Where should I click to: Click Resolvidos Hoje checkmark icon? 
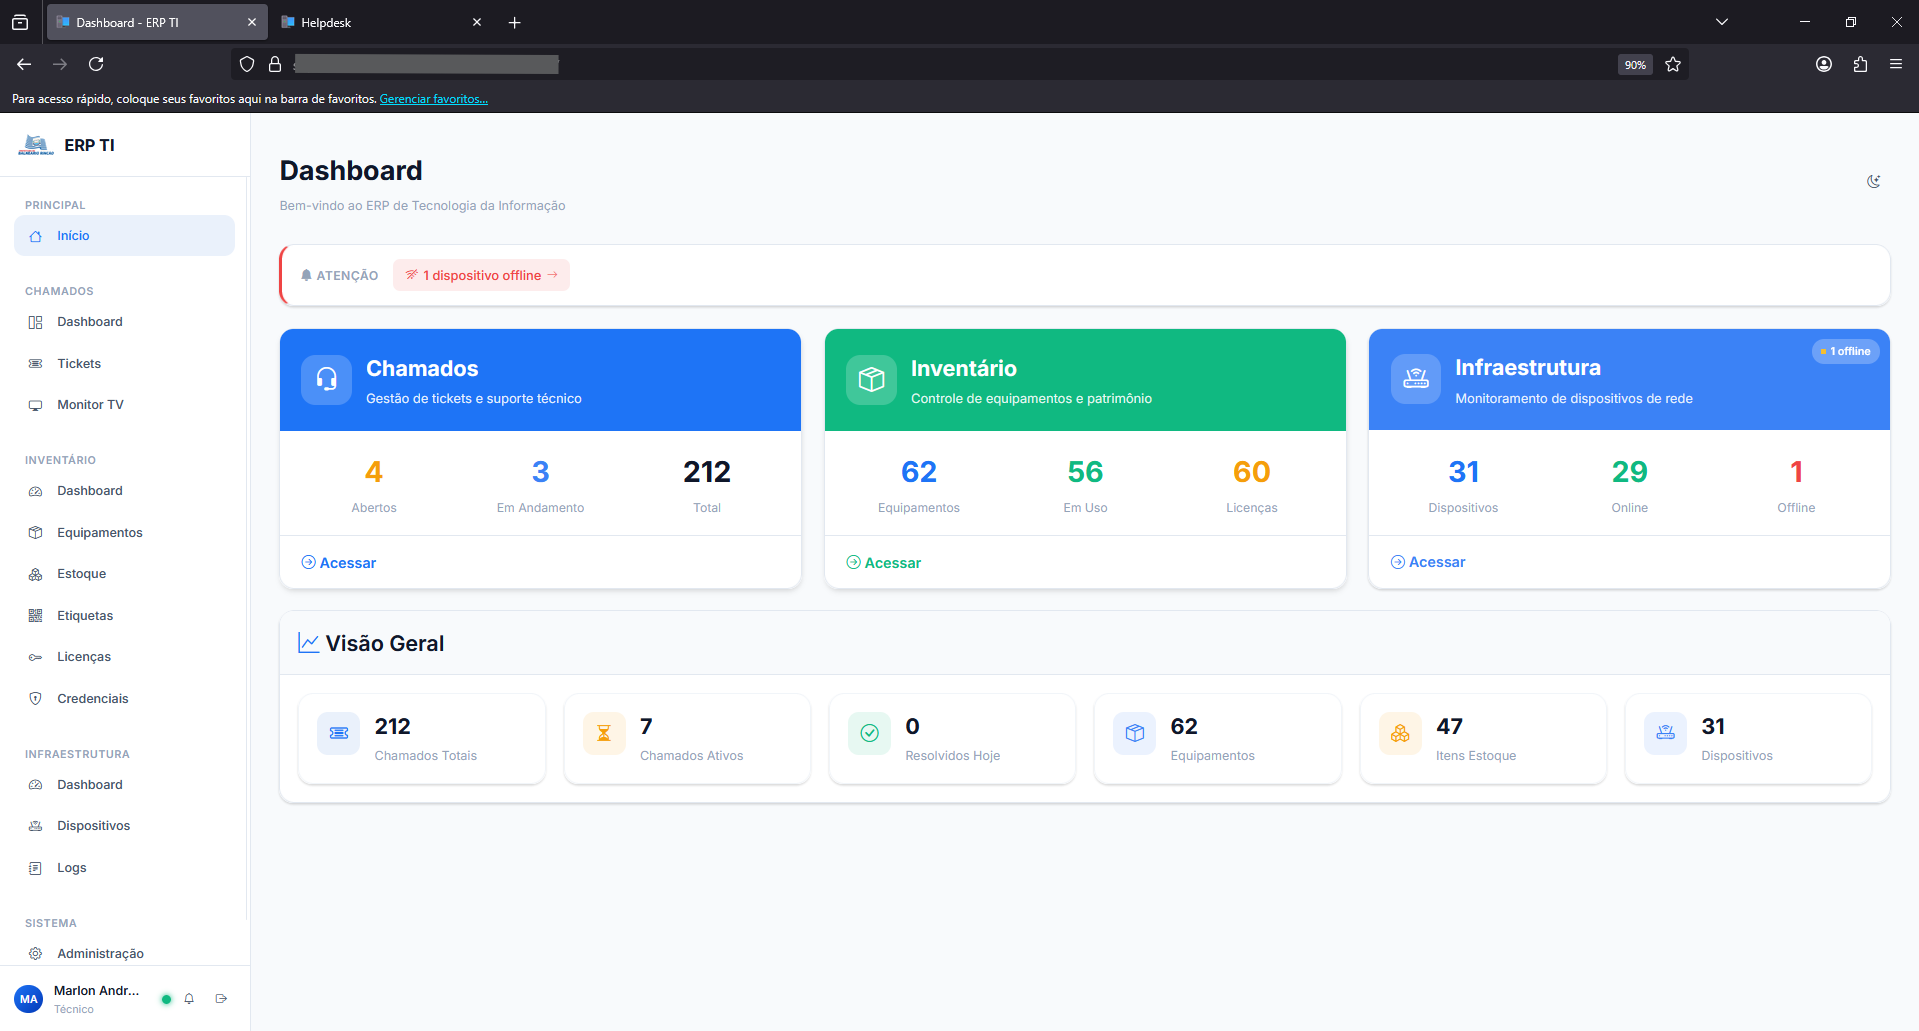pos(870,734)
